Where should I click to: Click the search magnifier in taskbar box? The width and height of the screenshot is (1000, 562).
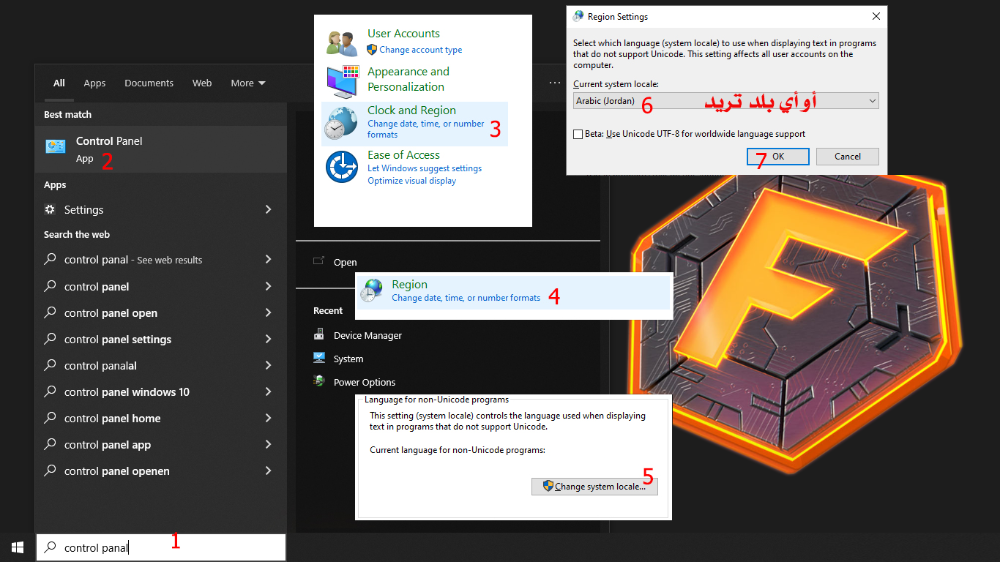click(50, 547)
